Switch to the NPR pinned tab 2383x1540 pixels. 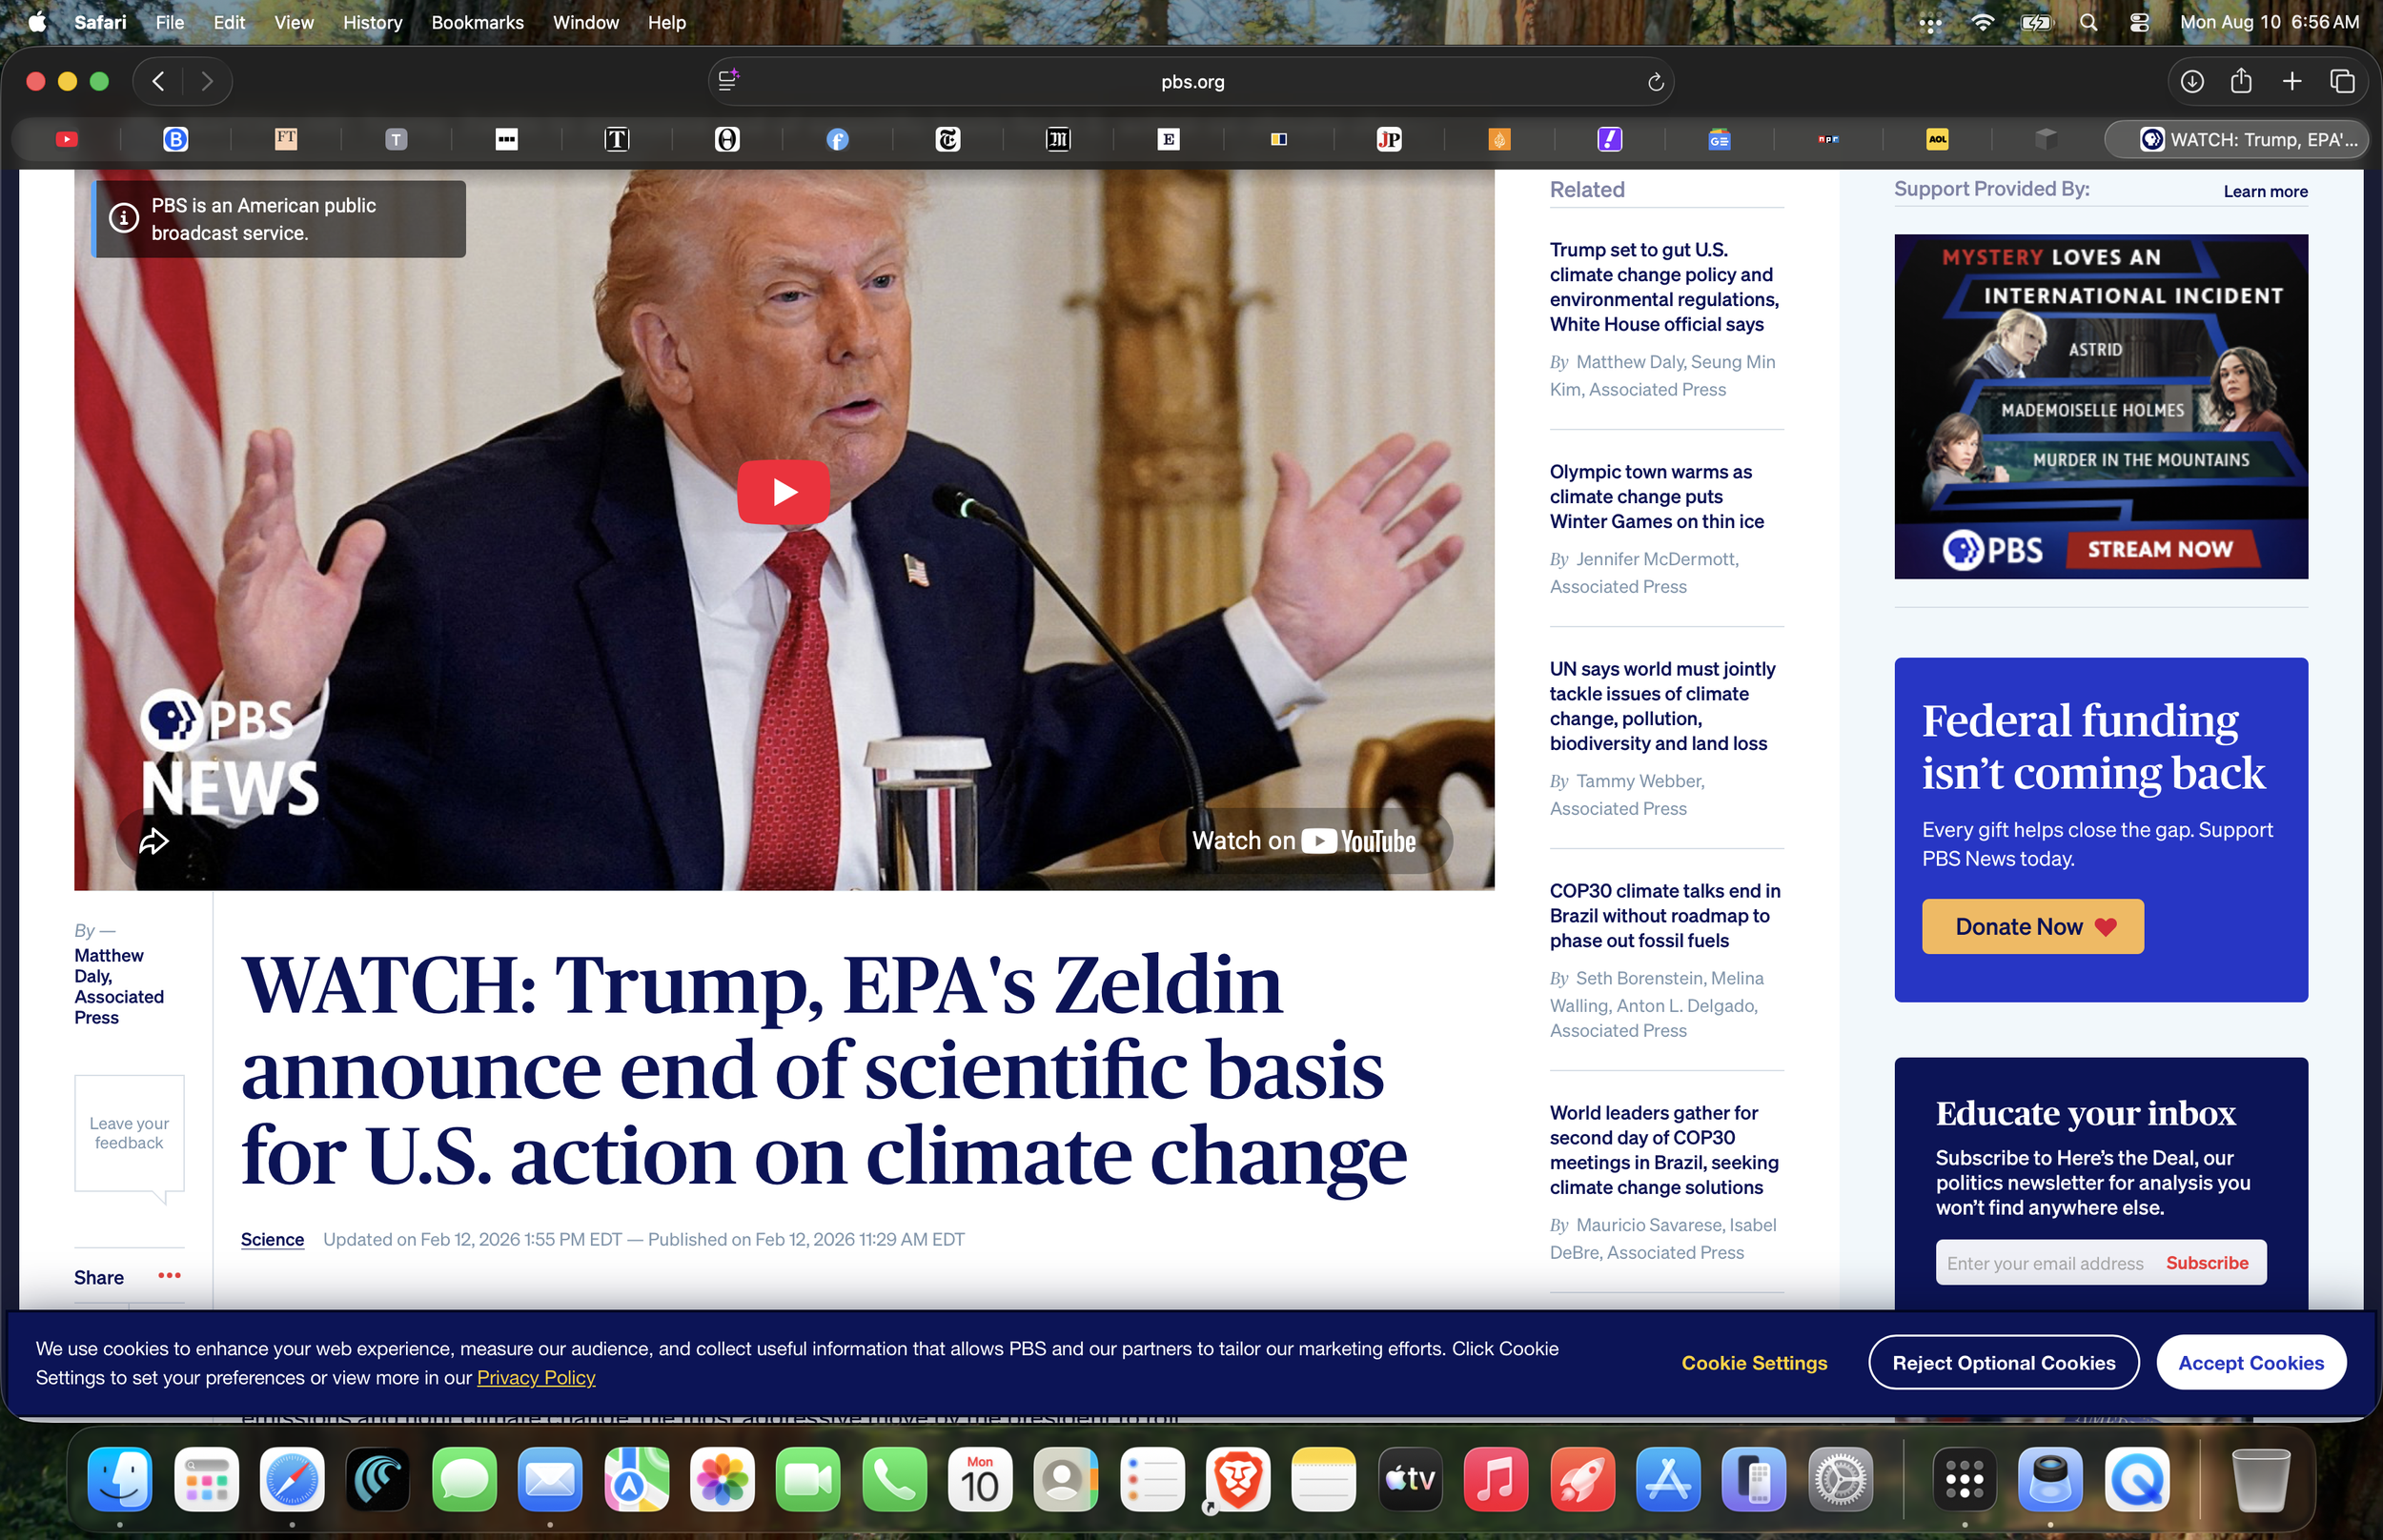pyautogui.click(x=1829, y=139)
